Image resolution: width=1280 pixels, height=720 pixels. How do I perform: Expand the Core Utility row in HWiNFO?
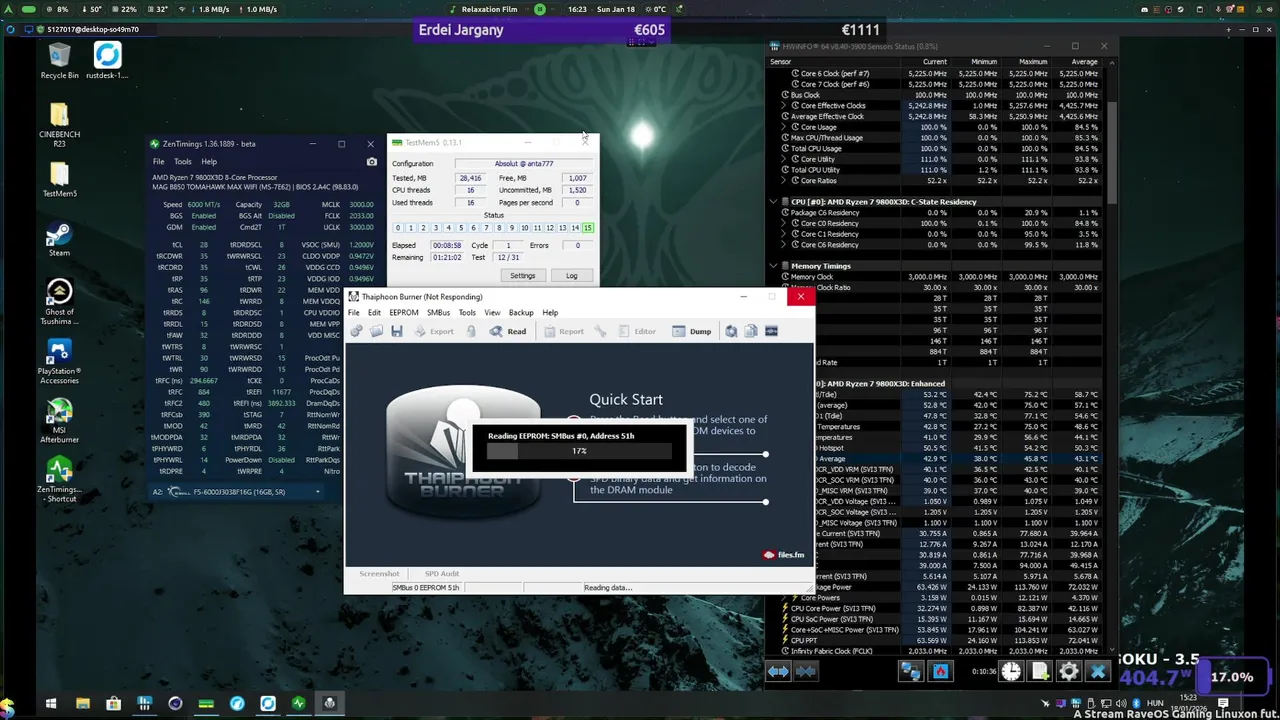785,159
